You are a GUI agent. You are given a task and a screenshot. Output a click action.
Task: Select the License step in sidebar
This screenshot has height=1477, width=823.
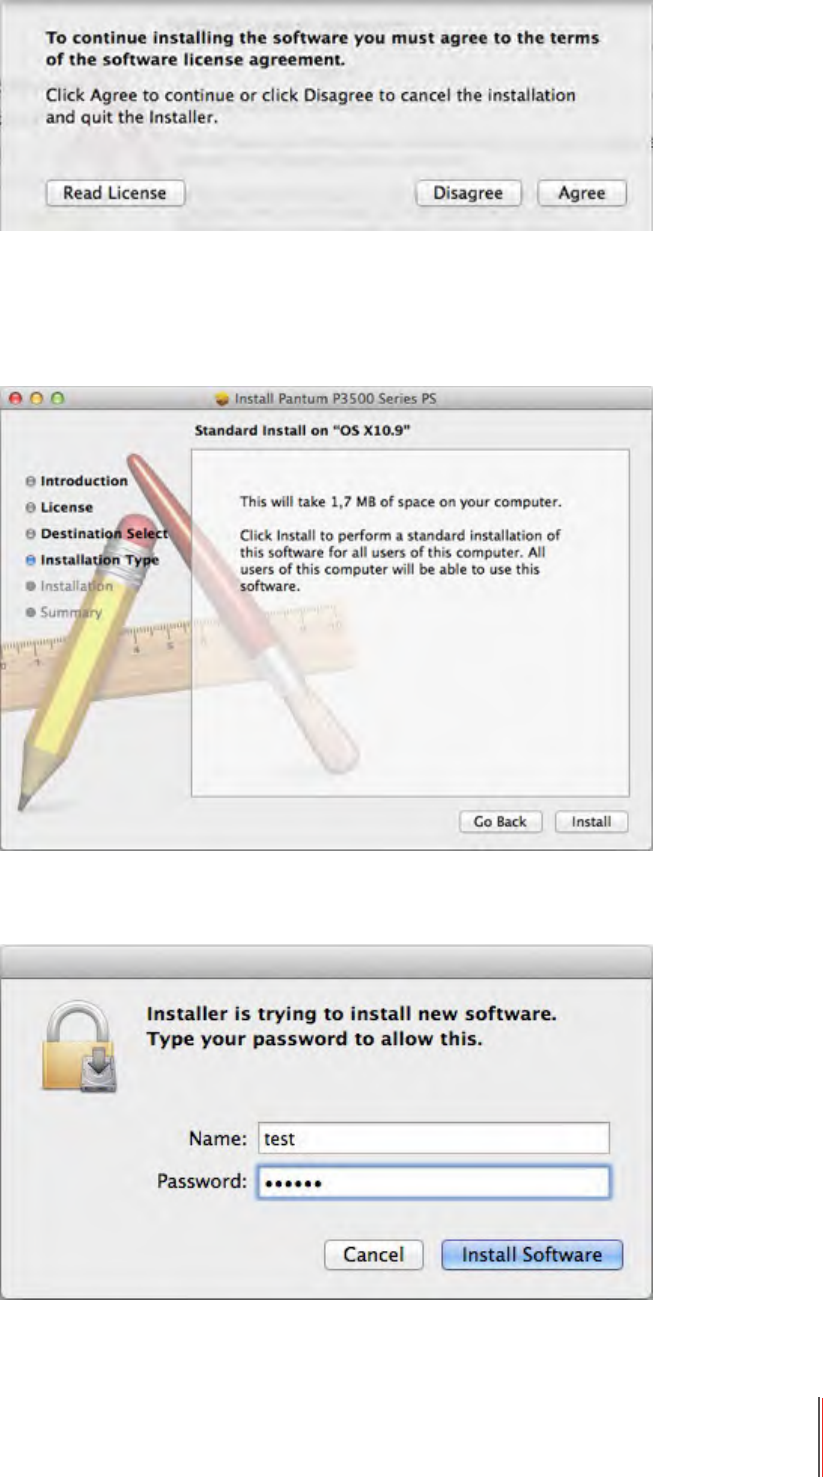(59, 508)
